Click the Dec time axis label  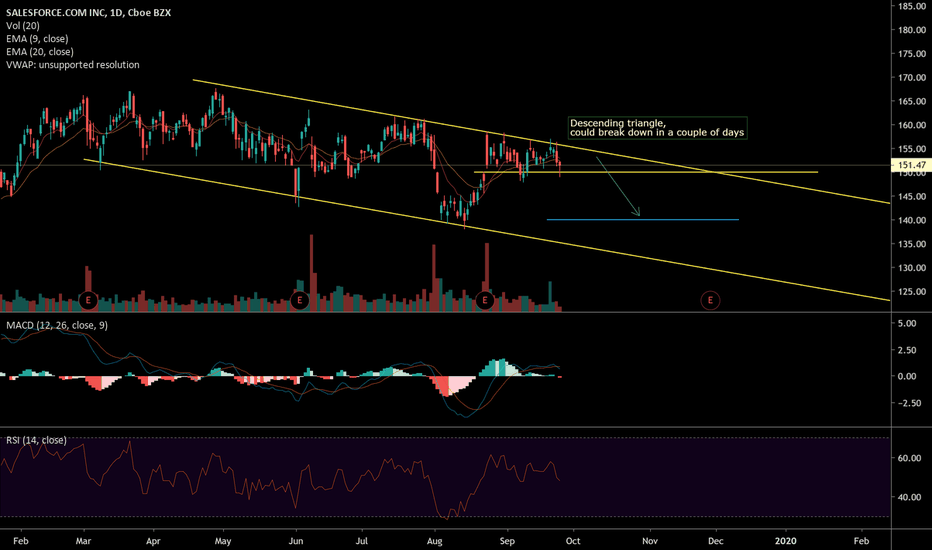click(x=716, y=541)
